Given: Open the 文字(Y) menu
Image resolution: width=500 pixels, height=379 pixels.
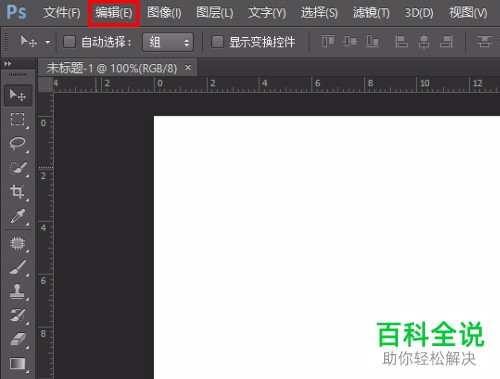Looking at the screenshot, I should (x=267, y=13).
